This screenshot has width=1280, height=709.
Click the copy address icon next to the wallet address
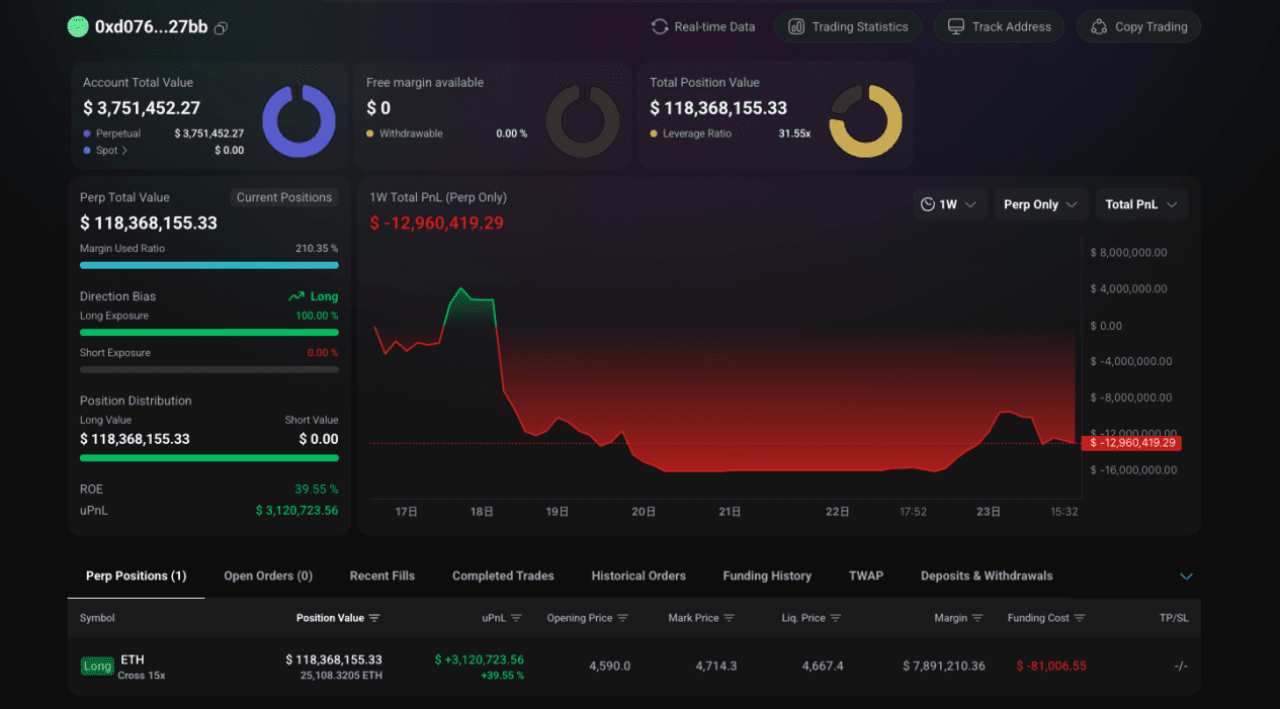[221, 28]
